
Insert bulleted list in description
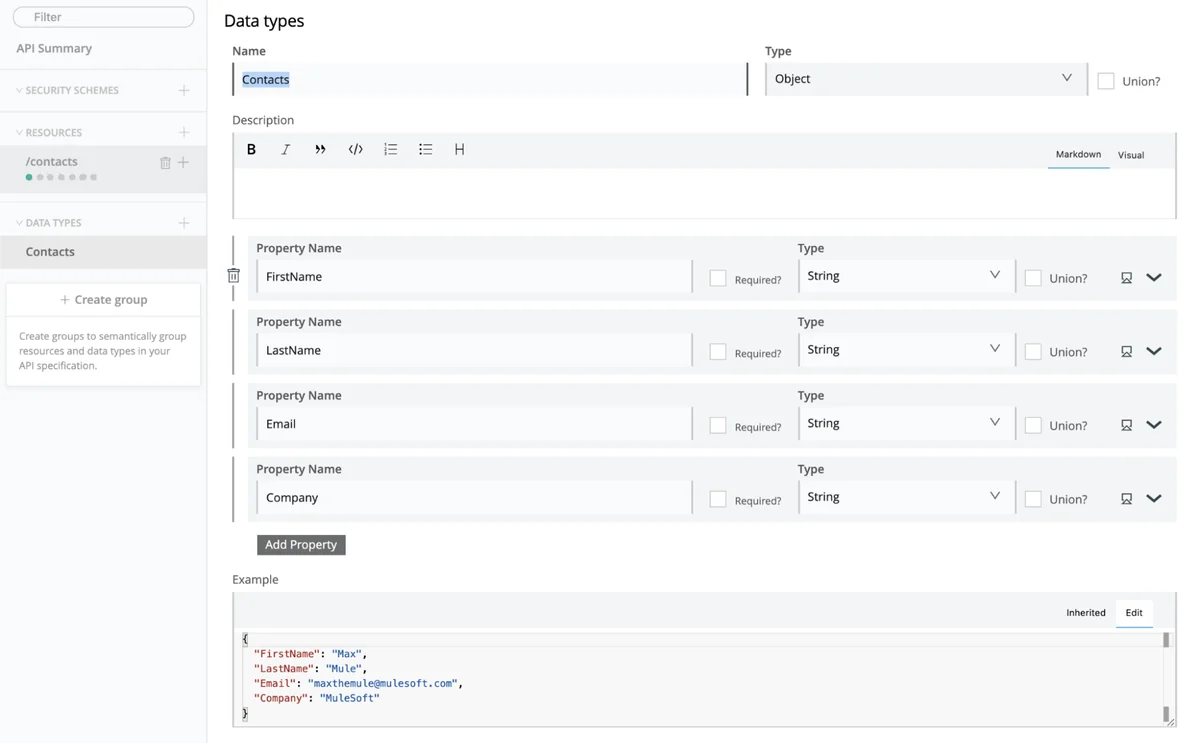pyautogui.click(x=425, y=149)
